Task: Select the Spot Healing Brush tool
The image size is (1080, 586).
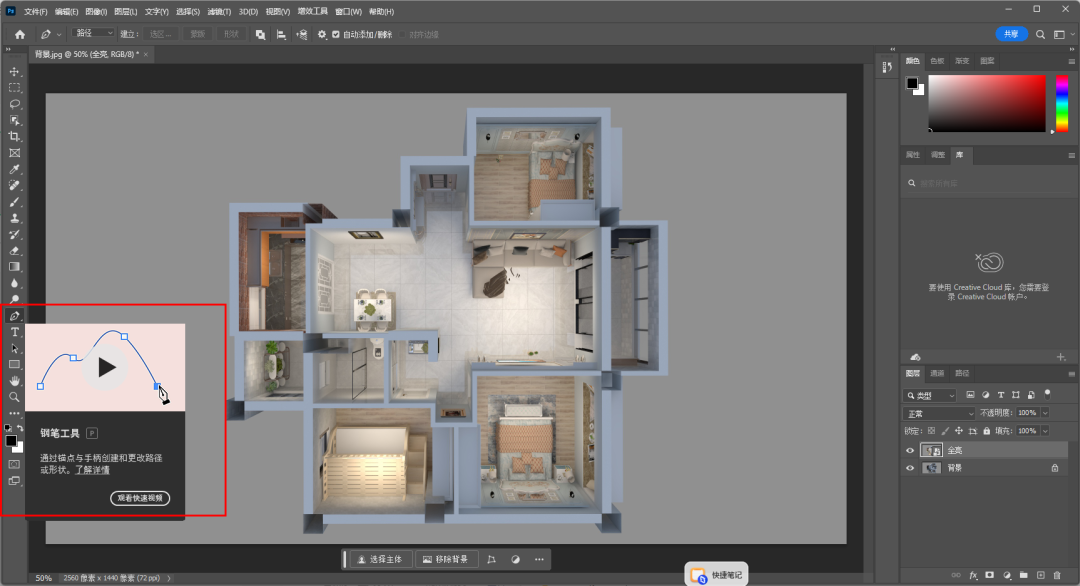Action: (x=14, y=185)
